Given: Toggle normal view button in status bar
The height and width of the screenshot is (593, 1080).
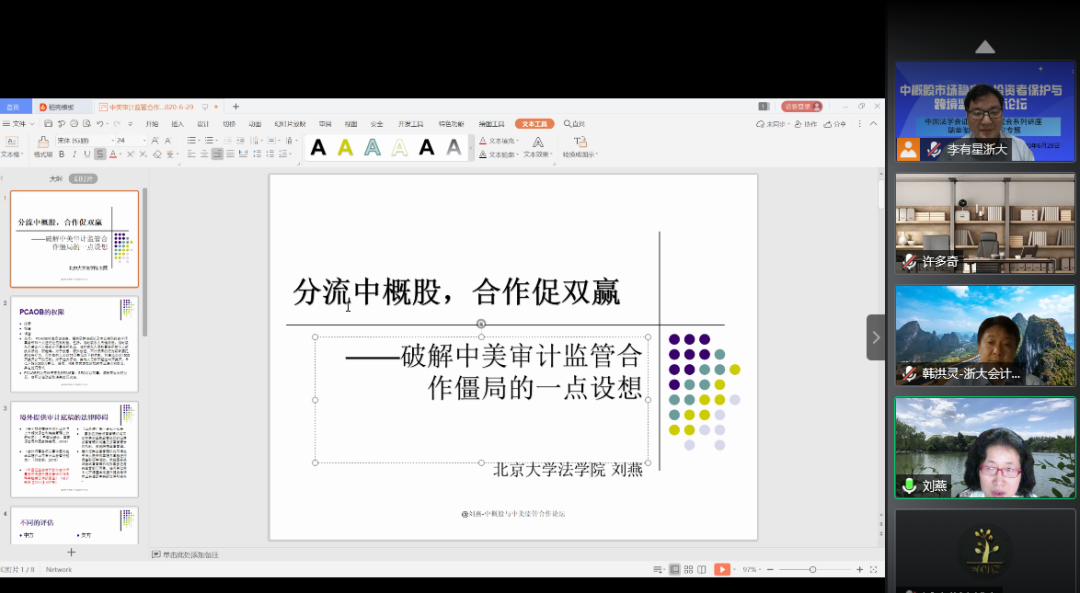Looking at the screenshot, I should coord(675,570).
